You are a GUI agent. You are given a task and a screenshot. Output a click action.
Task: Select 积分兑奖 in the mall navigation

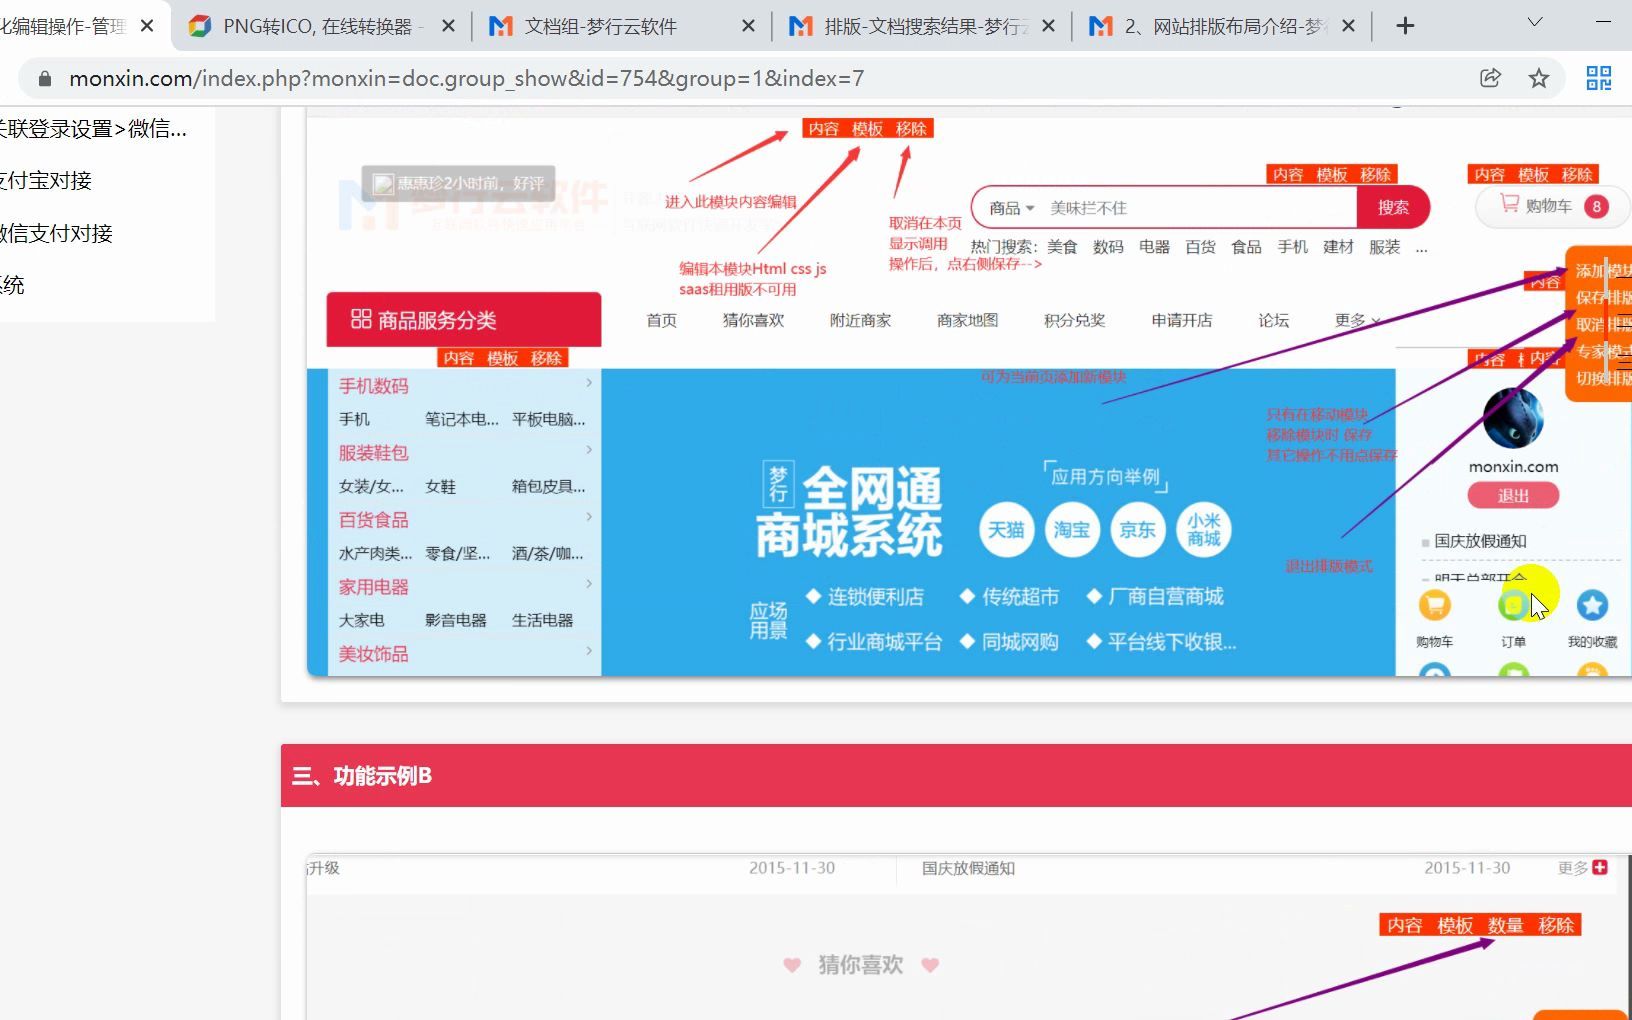point(1075,320)
